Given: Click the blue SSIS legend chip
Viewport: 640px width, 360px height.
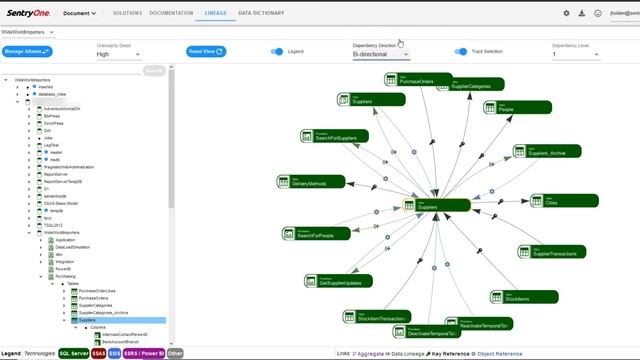Looking at the screenshot, I should [114, 353].
